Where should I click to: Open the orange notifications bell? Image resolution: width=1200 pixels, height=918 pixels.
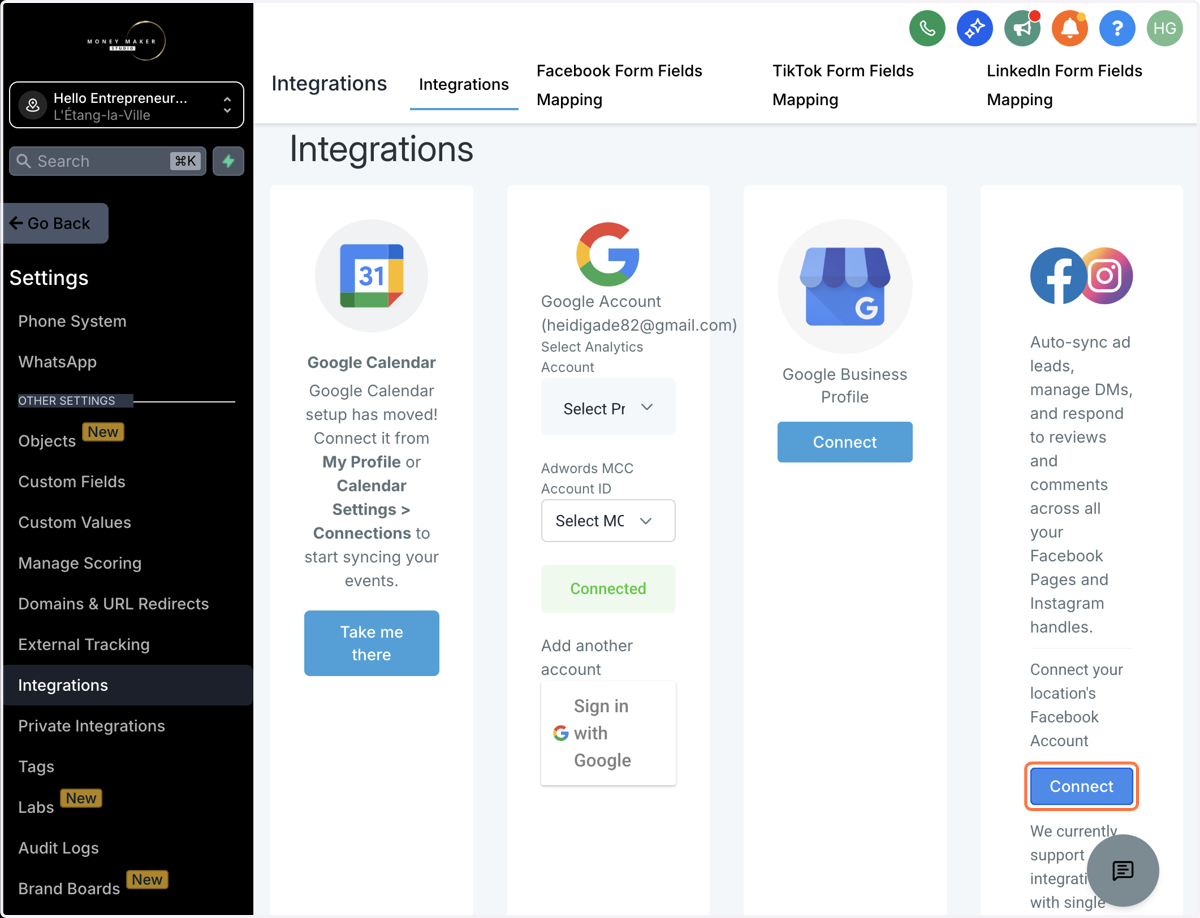pos(1070,29)
